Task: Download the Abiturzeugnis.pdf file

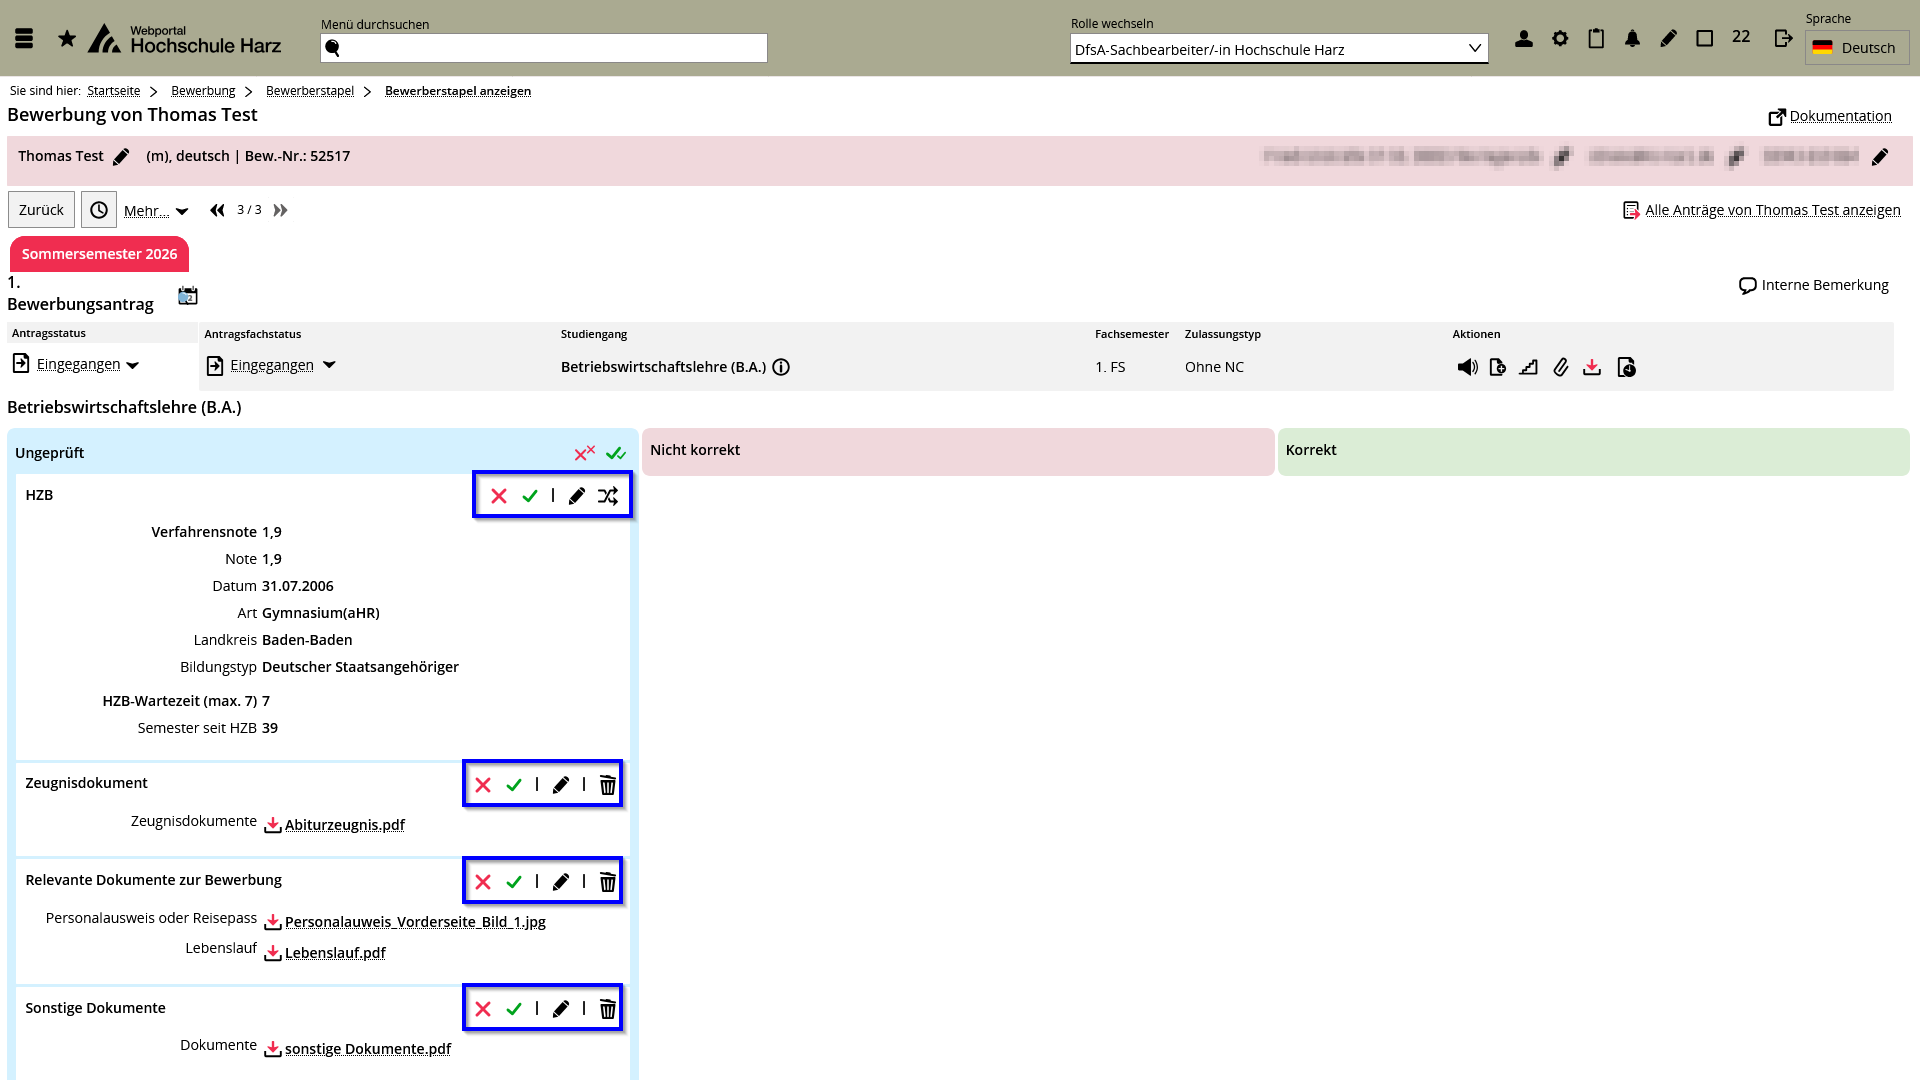Action: (344, 825)
